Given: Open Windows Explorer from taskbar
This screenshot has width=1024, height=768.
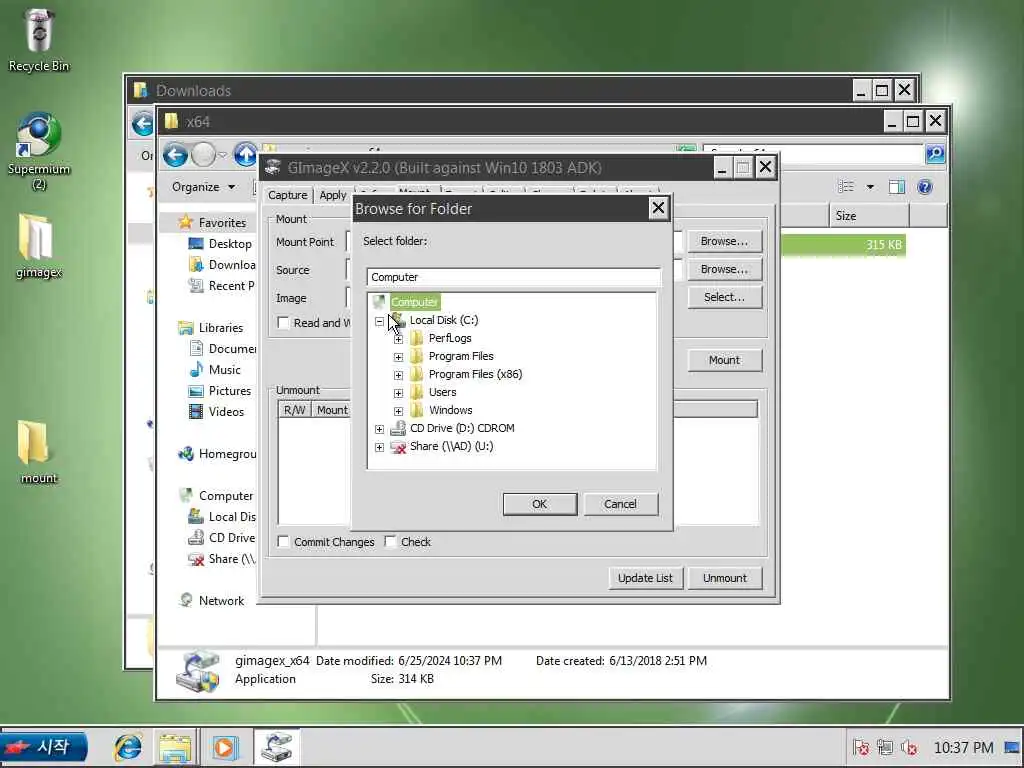Looking at the screenshot, I should click(175, 748).
